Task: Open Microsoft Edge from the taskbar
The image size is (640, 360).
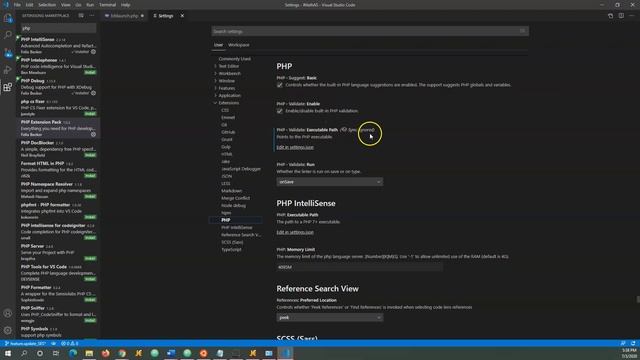Action: tap(73, 353)
